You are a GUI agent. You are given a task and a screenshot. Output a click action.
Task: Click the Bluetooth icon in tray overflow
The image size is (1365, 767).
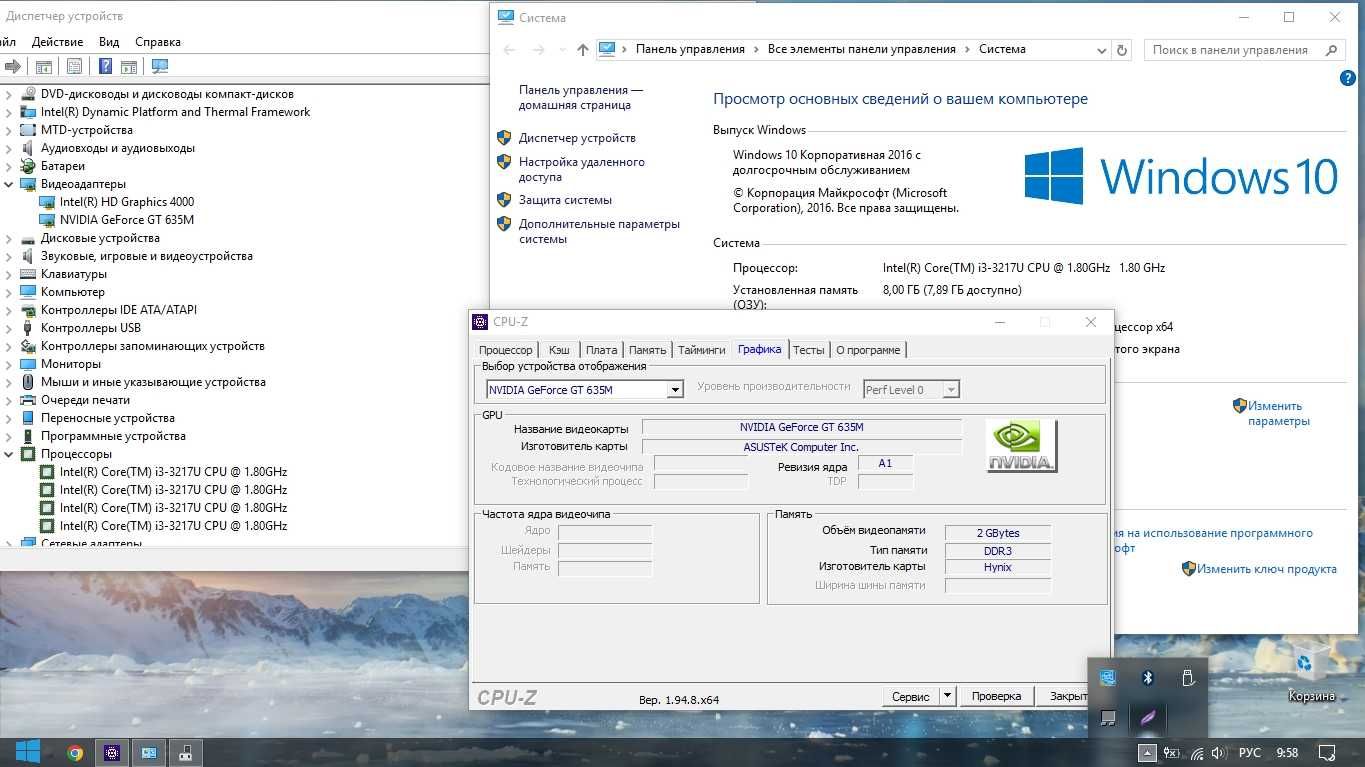(x=1148, y=677)
